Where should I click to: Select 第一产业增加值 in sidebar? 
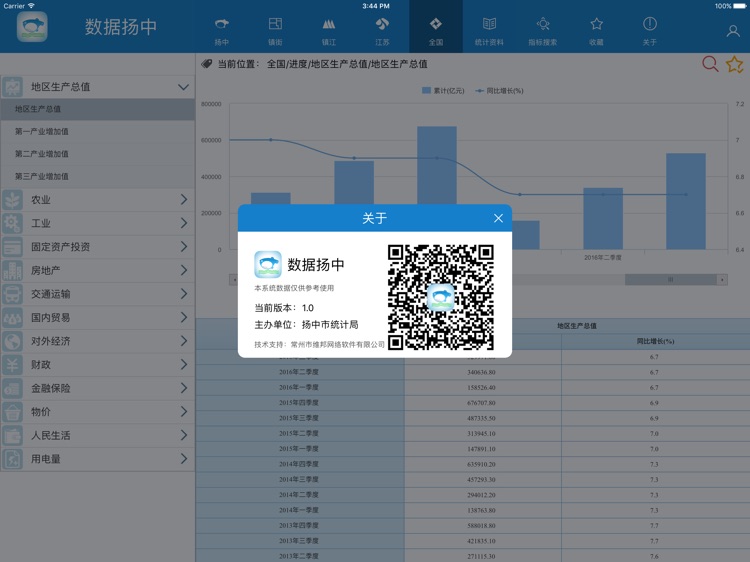(98, 132)
